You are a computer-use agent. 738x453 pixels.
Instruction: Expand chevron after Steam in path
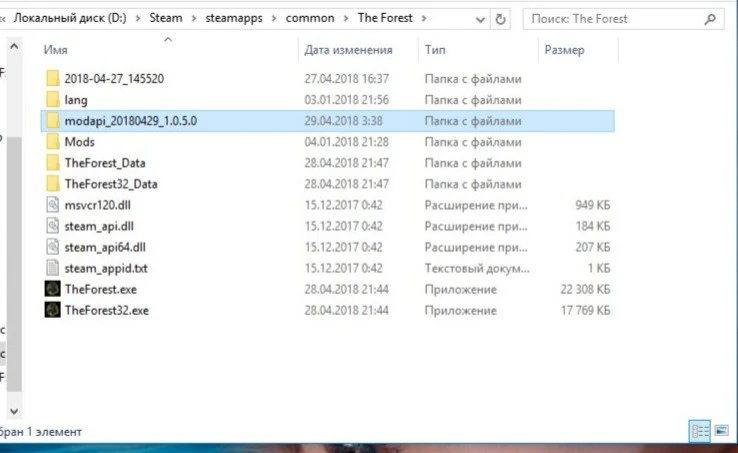193,19
